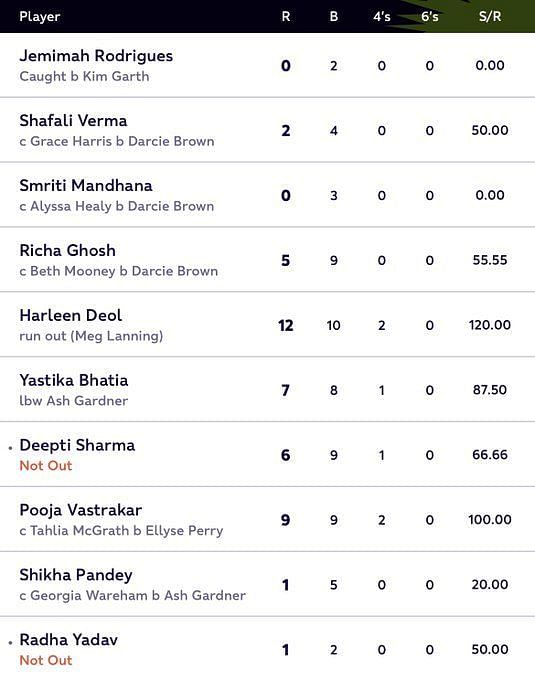
Task: Sort by the S/R column header
Action: (490, 16)
